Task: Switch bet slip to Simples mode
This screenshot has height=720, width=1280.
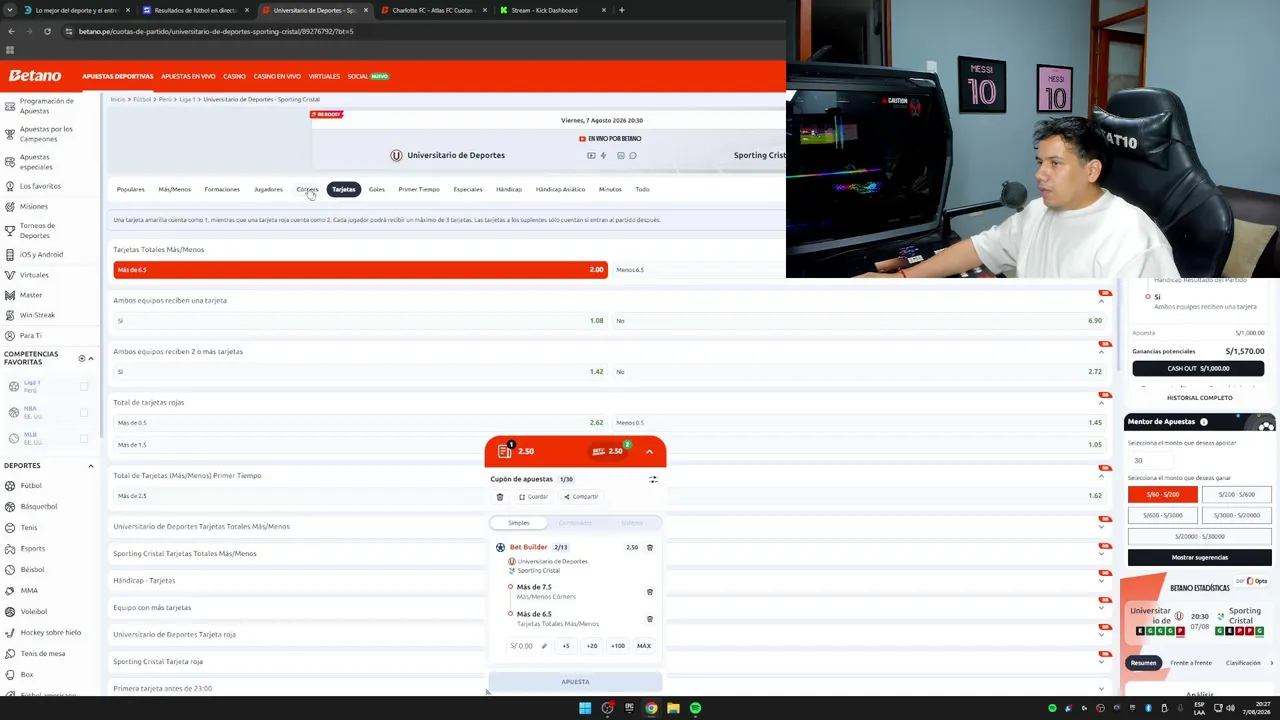Action: (x=518, y=523)
